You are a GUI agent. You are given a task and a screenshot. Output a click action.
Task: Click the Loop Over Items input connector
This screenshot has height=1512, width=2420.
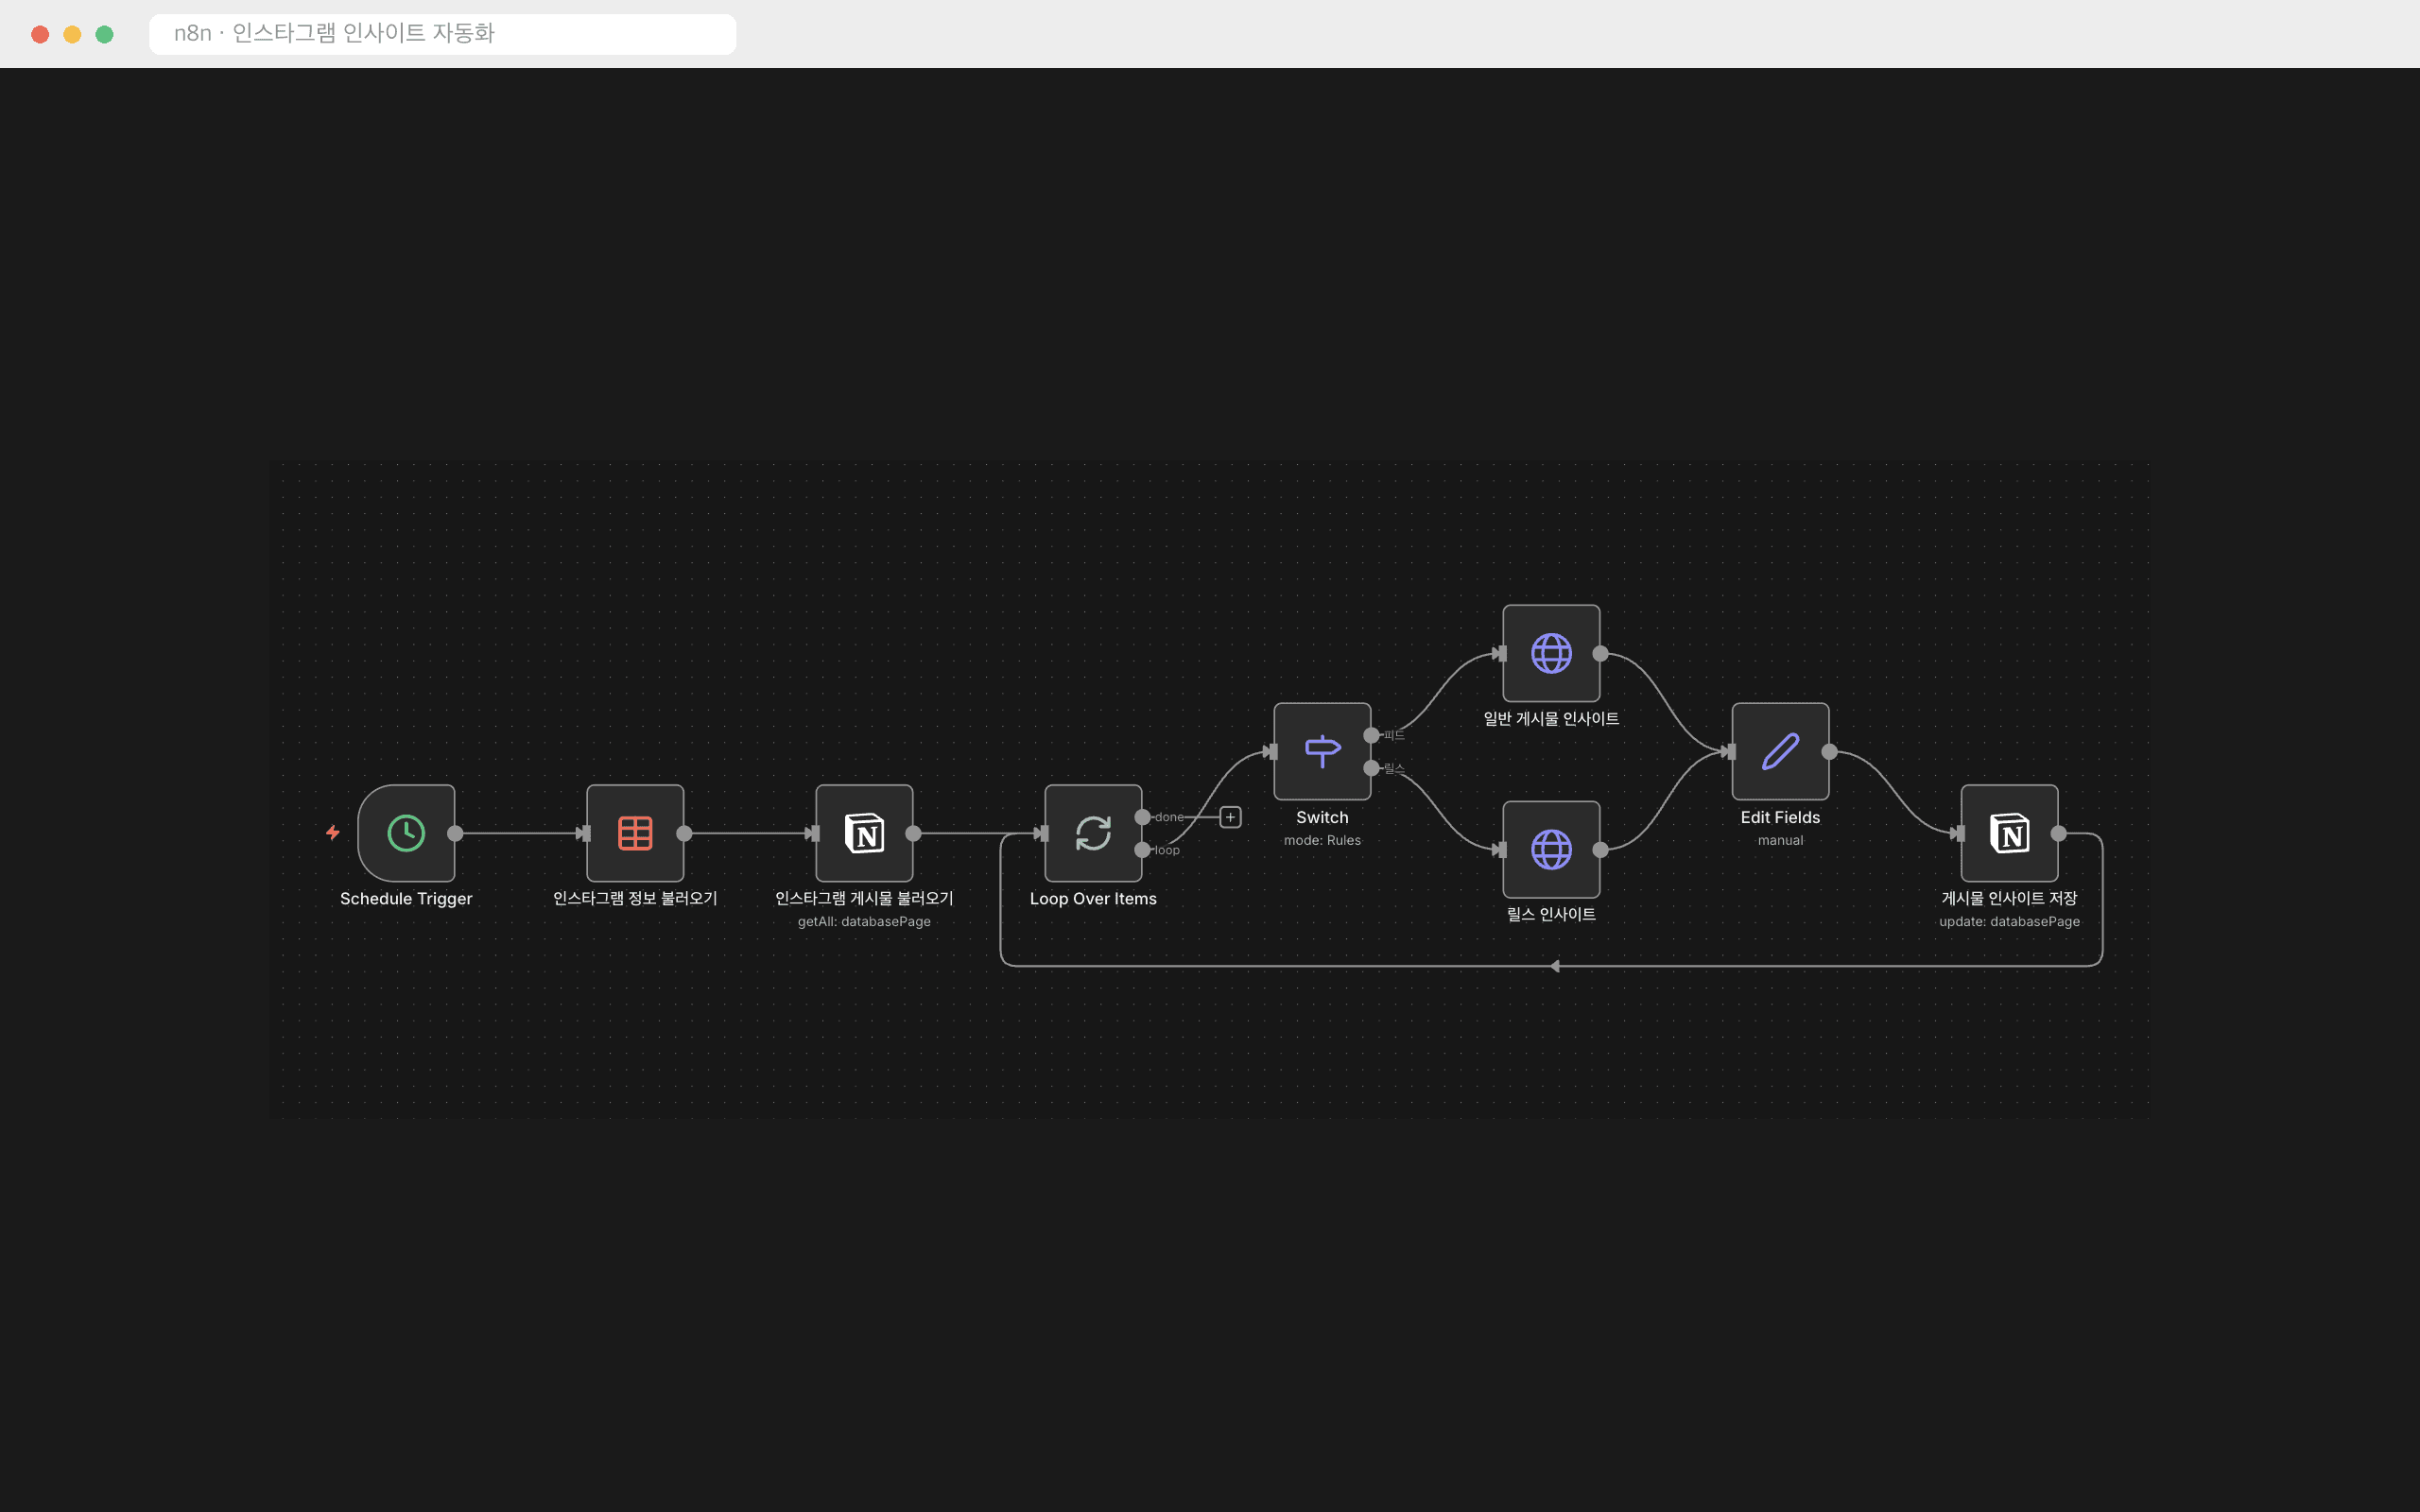[1044, 833]
